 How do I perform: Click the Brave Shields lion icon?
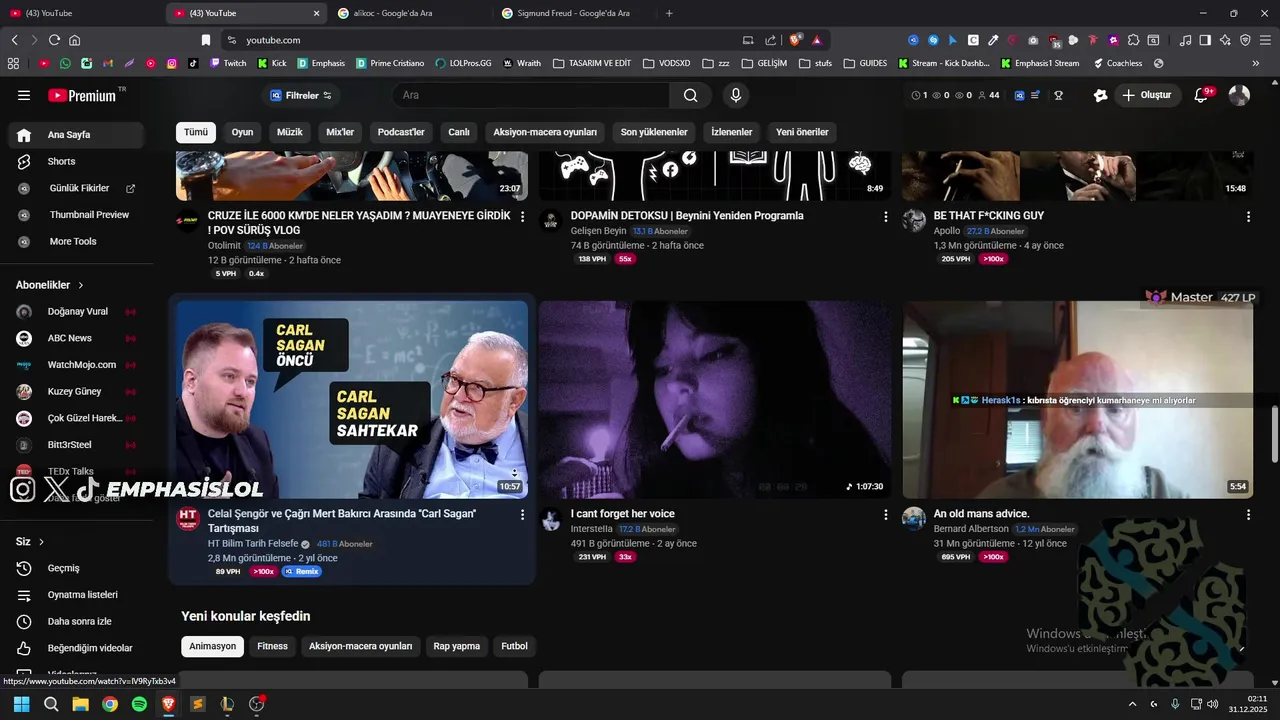(796, 40)
